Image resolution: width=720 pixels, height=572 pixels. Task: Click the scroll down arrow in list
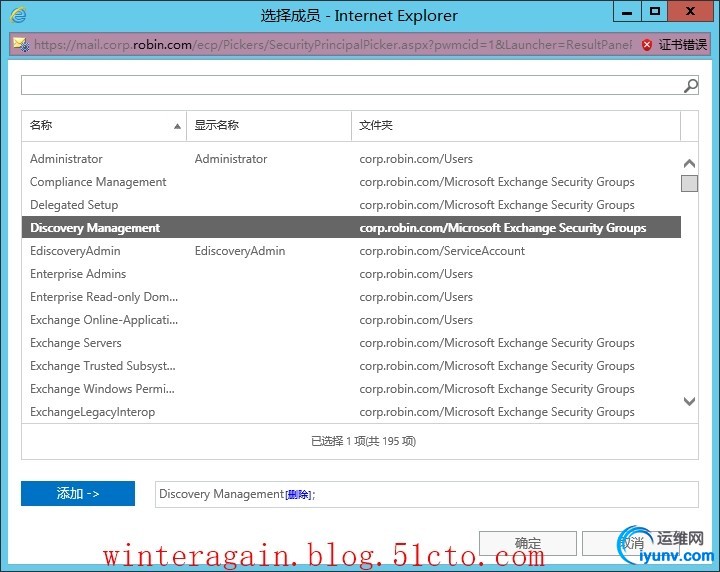click(x=689, y=401)
